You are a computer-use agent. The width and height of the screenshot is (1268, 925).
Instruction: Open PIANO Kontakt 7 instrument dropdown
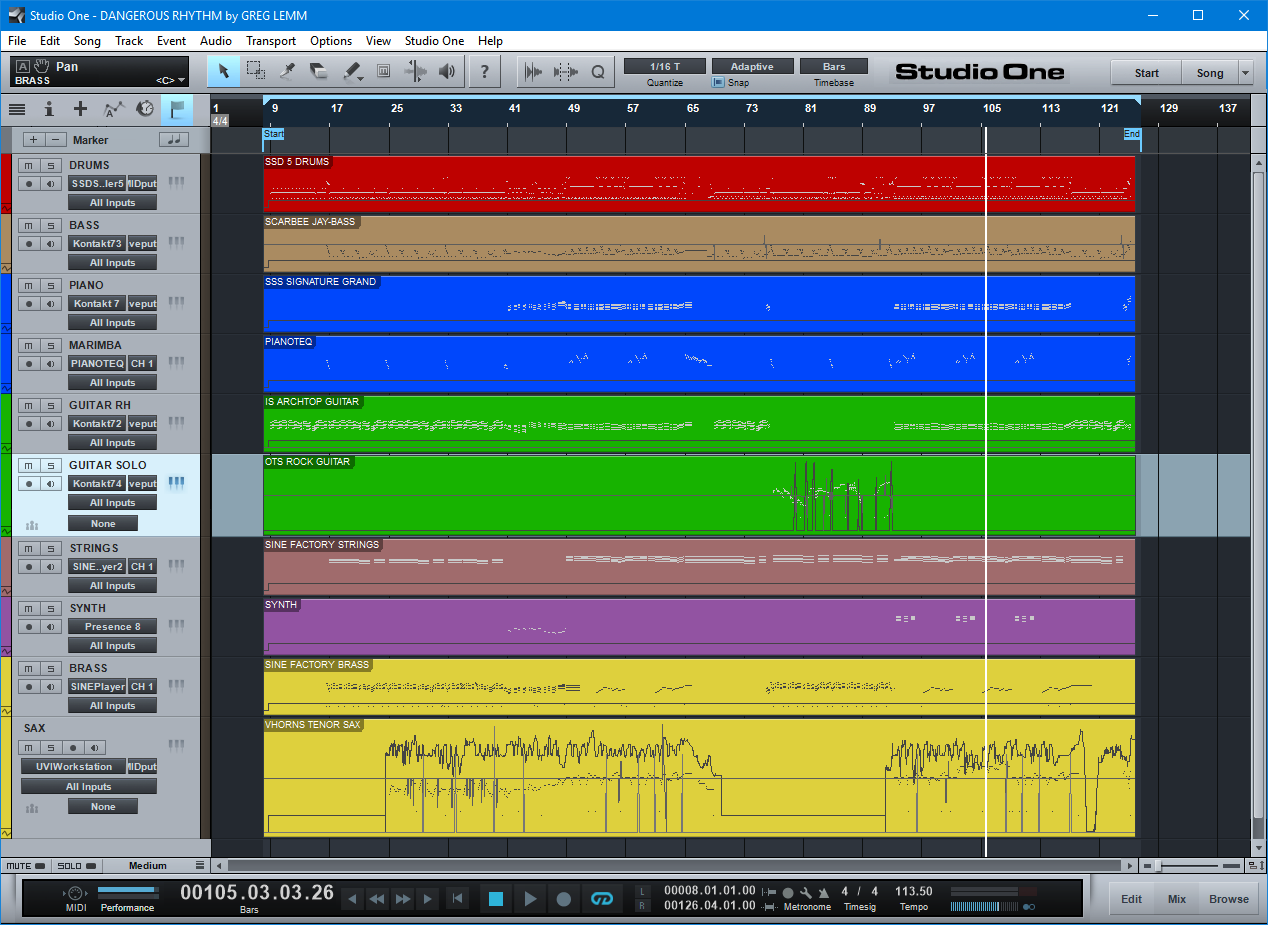click(x=97, y=303)
